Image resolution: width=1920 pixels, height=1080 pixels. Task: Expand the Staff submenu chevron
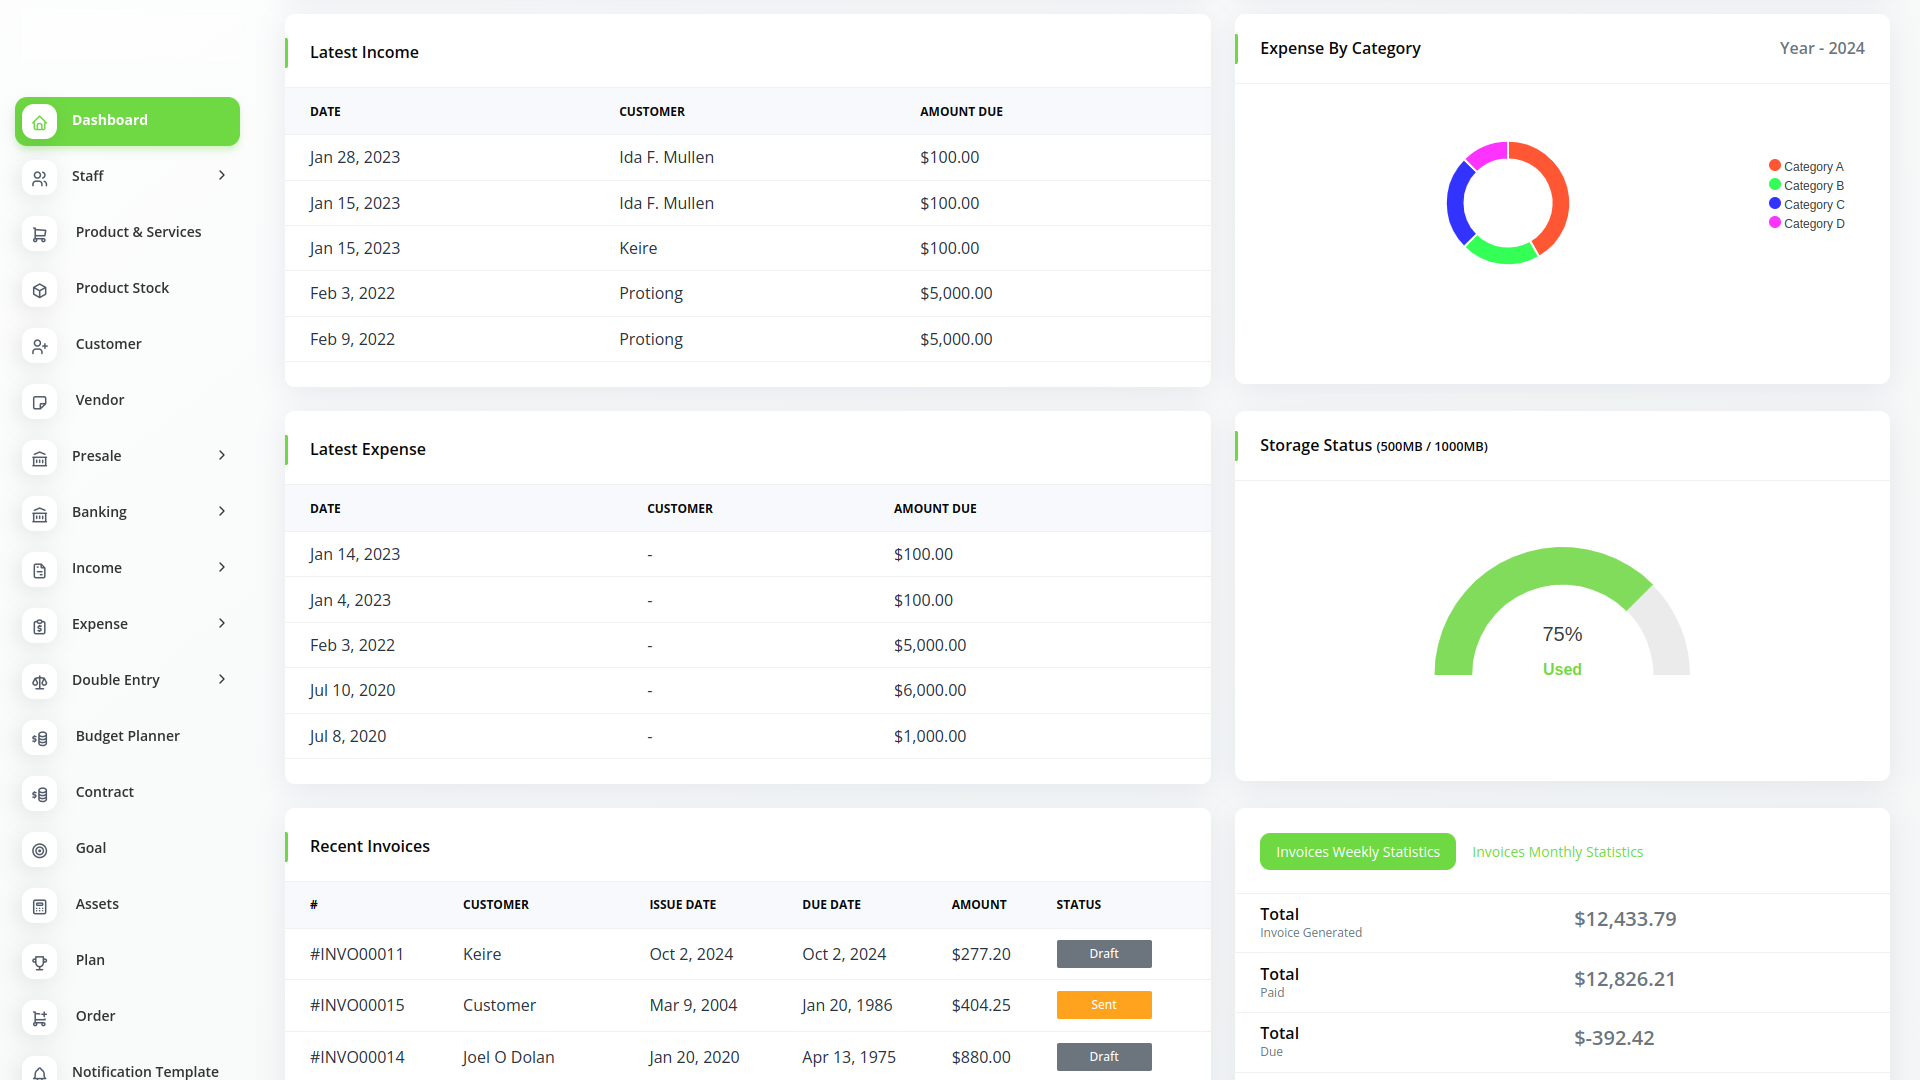point(222,176)
